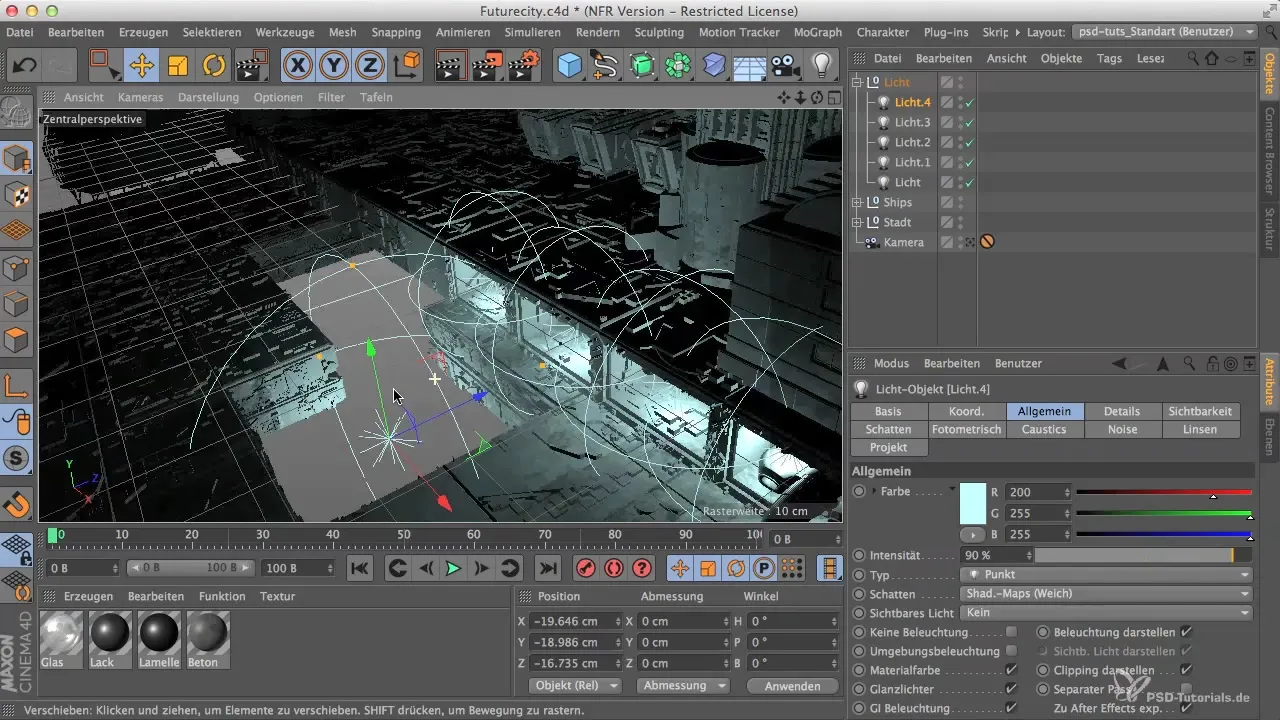Image resolution: width=1280 pixels, height=720 pixels.
Task: Open the spline pen tool
Action: pos(606,66)
